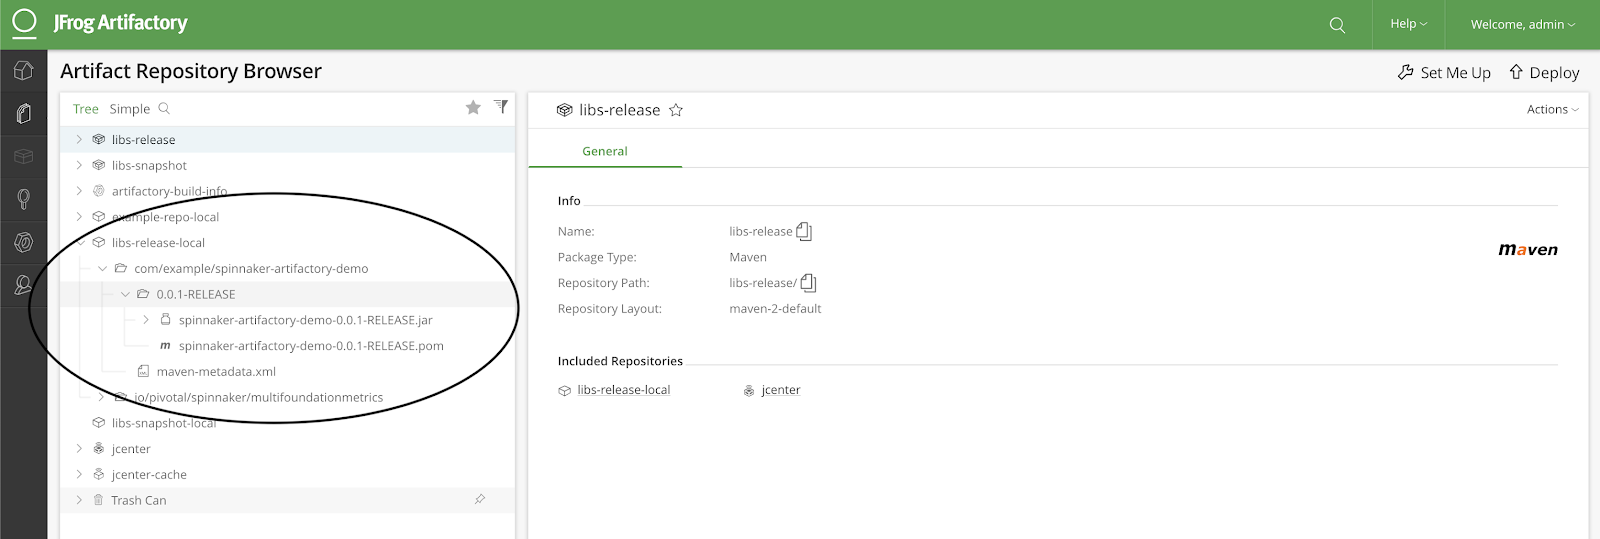The image size is (1600, 539).
Task: Click the Maven package type value
Action: coord(748,257)
